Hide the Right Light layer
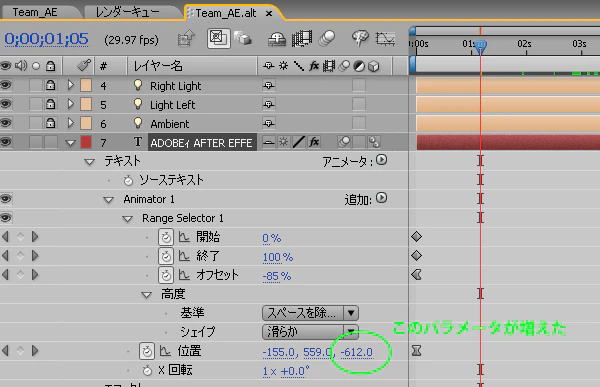600x387 pixels. tap(6, 85)
